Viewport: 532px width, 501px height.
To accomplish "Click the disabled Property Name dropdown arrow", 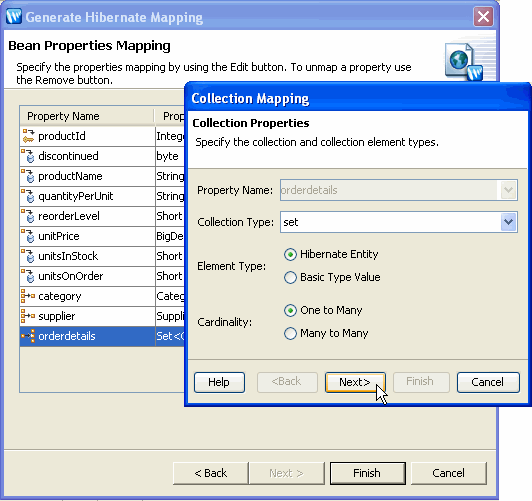I will click(508, 190).
